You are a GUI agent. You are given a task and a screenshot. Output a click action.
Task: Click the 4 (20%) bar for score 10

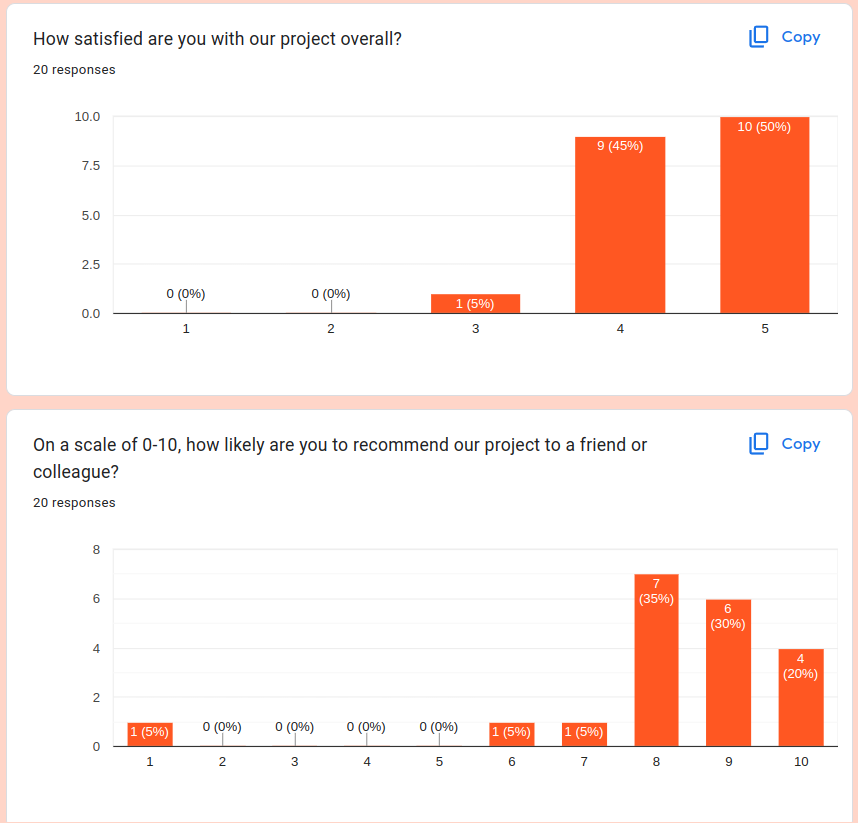click(801, 697)
